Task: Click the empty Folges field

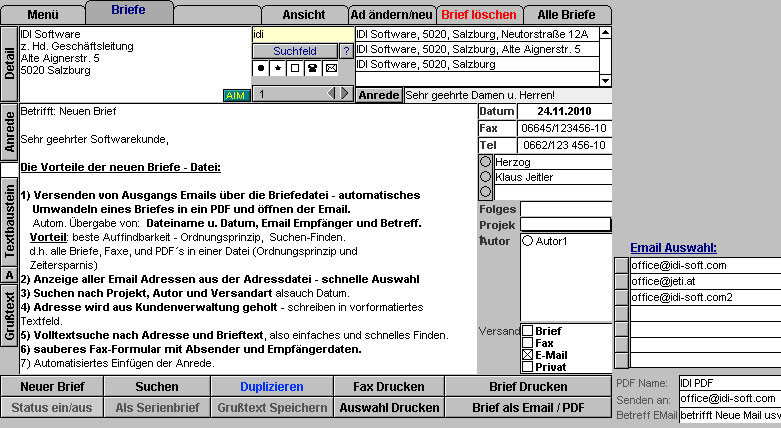Action: pyautogui.click(x=566, y=209)
